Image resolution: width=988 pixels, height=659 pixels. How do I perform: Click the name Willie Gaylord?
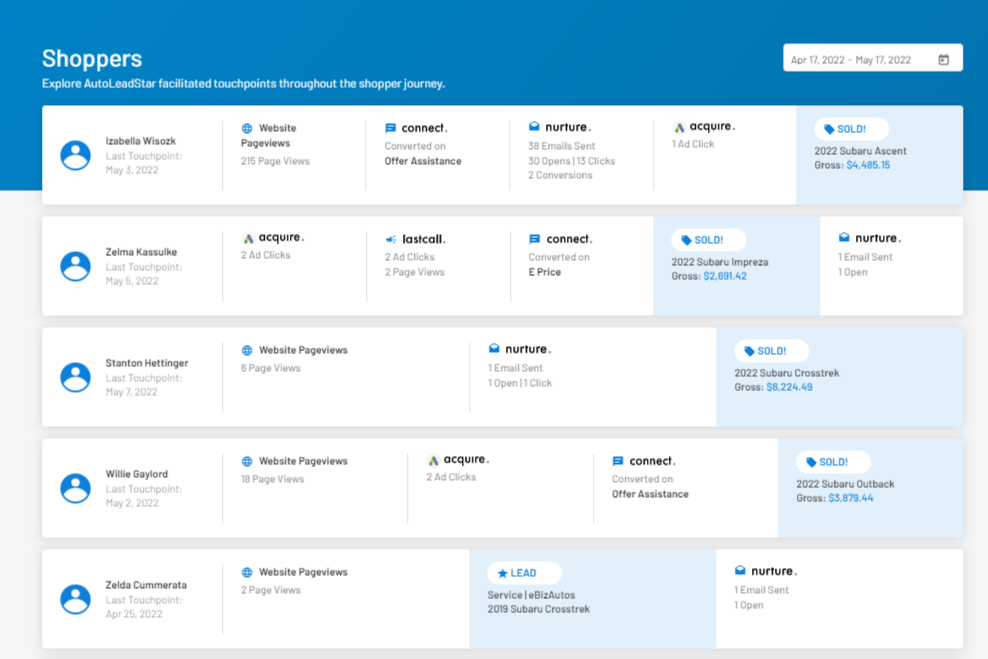click(137, 474)
